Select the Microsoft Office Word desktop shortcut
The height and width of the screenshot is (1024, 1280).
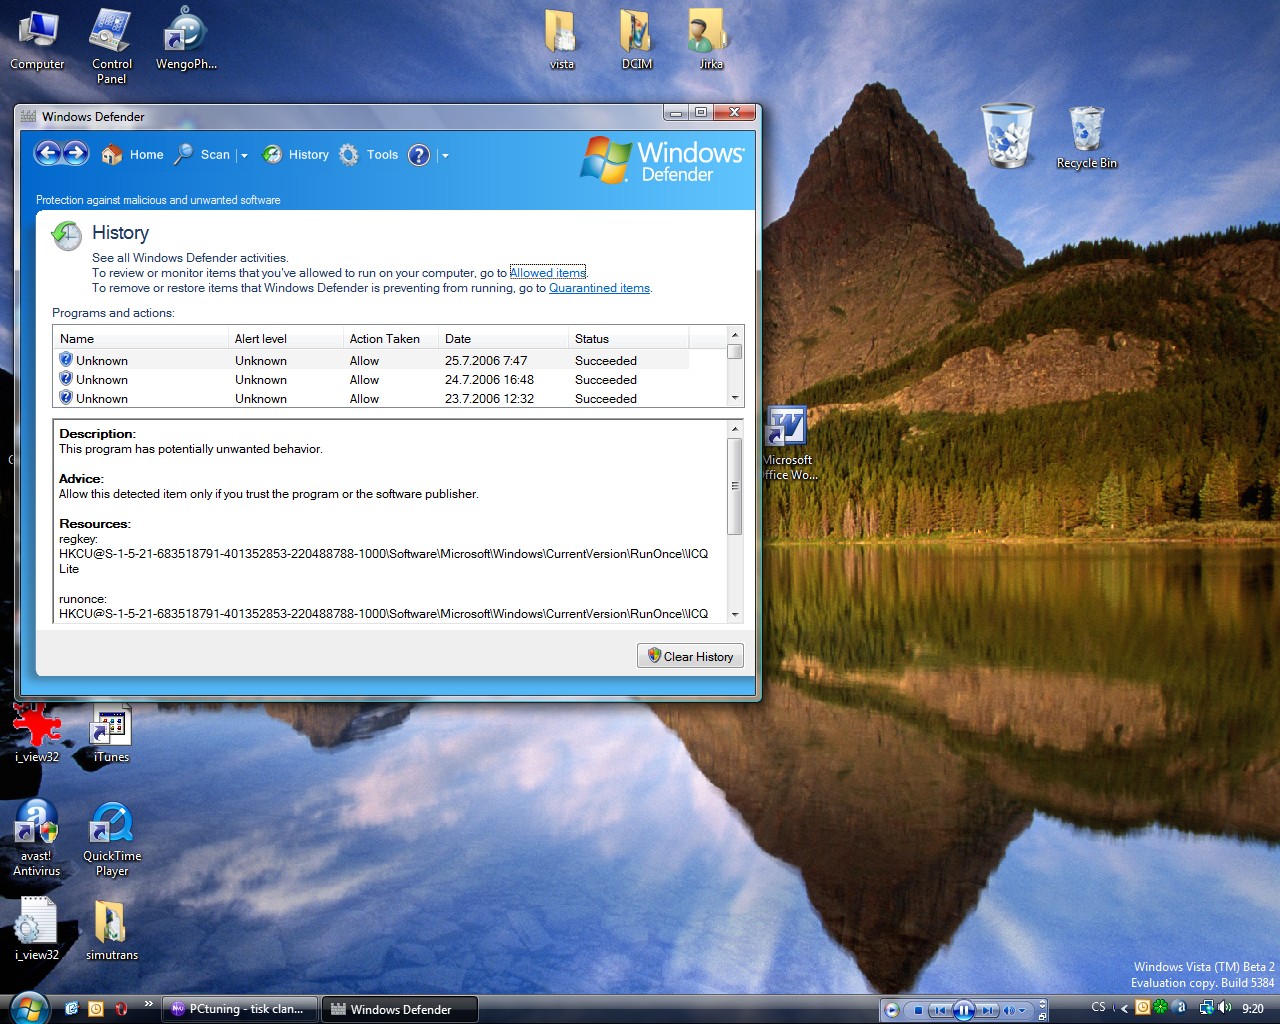click(x=789, y=444)
